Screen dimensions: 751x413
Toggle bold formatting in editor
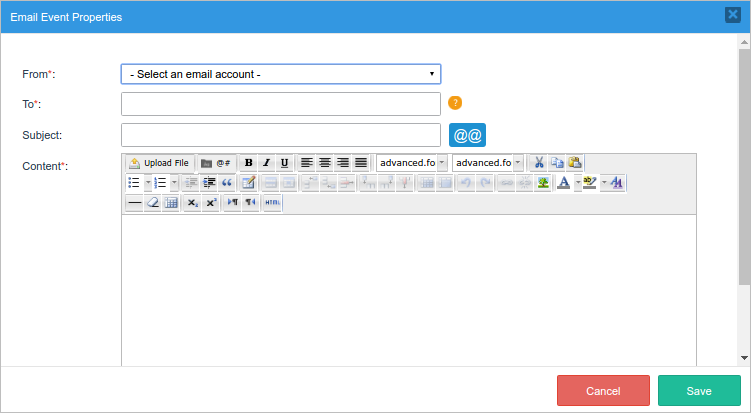pos(249,163)
